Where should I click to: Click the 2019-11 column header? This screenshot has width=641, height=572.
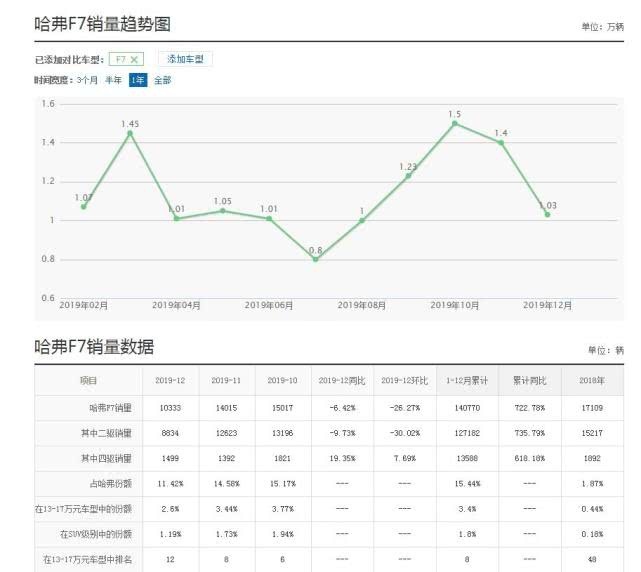pyautogui.click(x=226, y=381)
